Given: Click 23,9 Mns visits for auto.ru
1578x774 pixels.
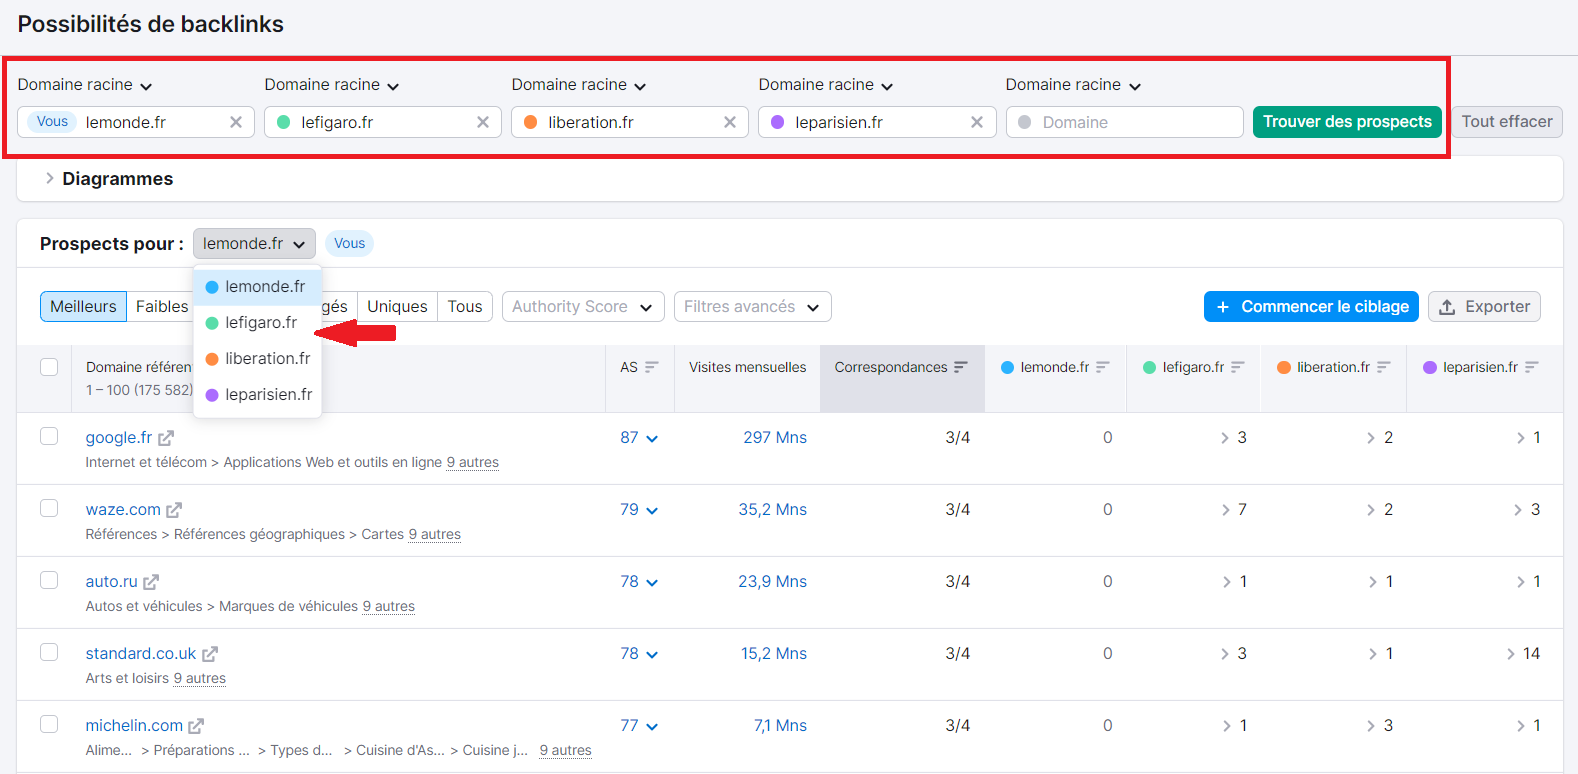Looking at the screenshot, I should [772, 582].
